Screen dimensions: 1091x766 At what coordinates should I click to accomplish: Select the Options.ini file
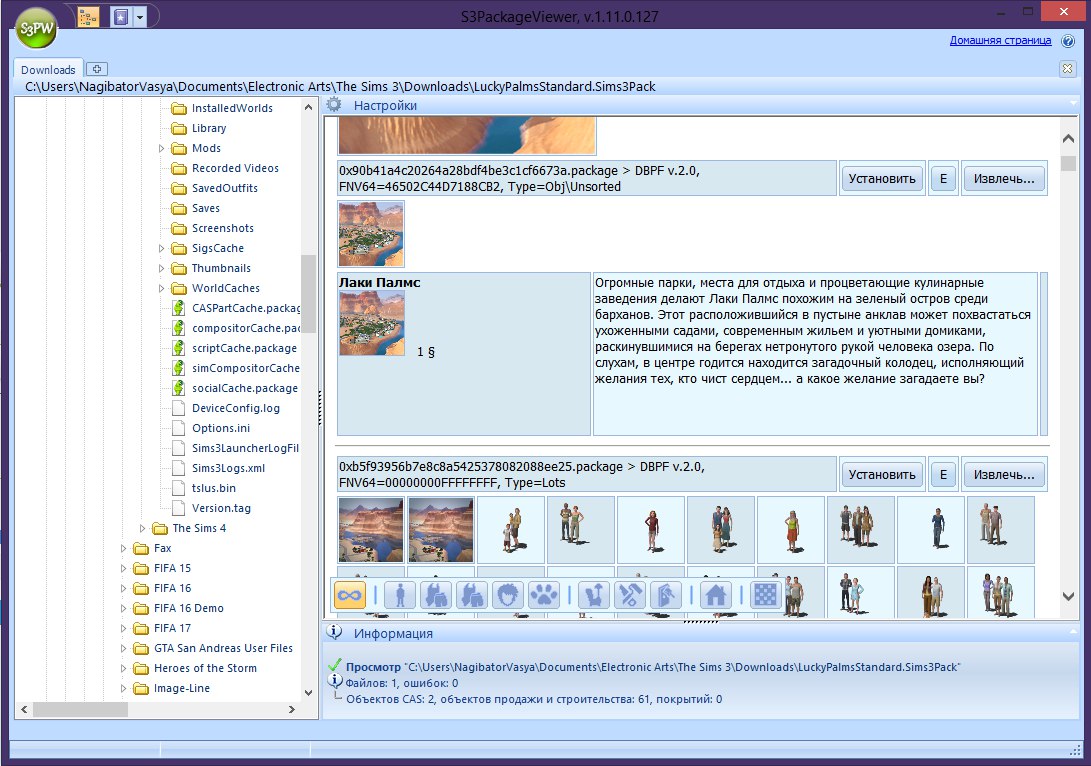click(x=221, y=428)
